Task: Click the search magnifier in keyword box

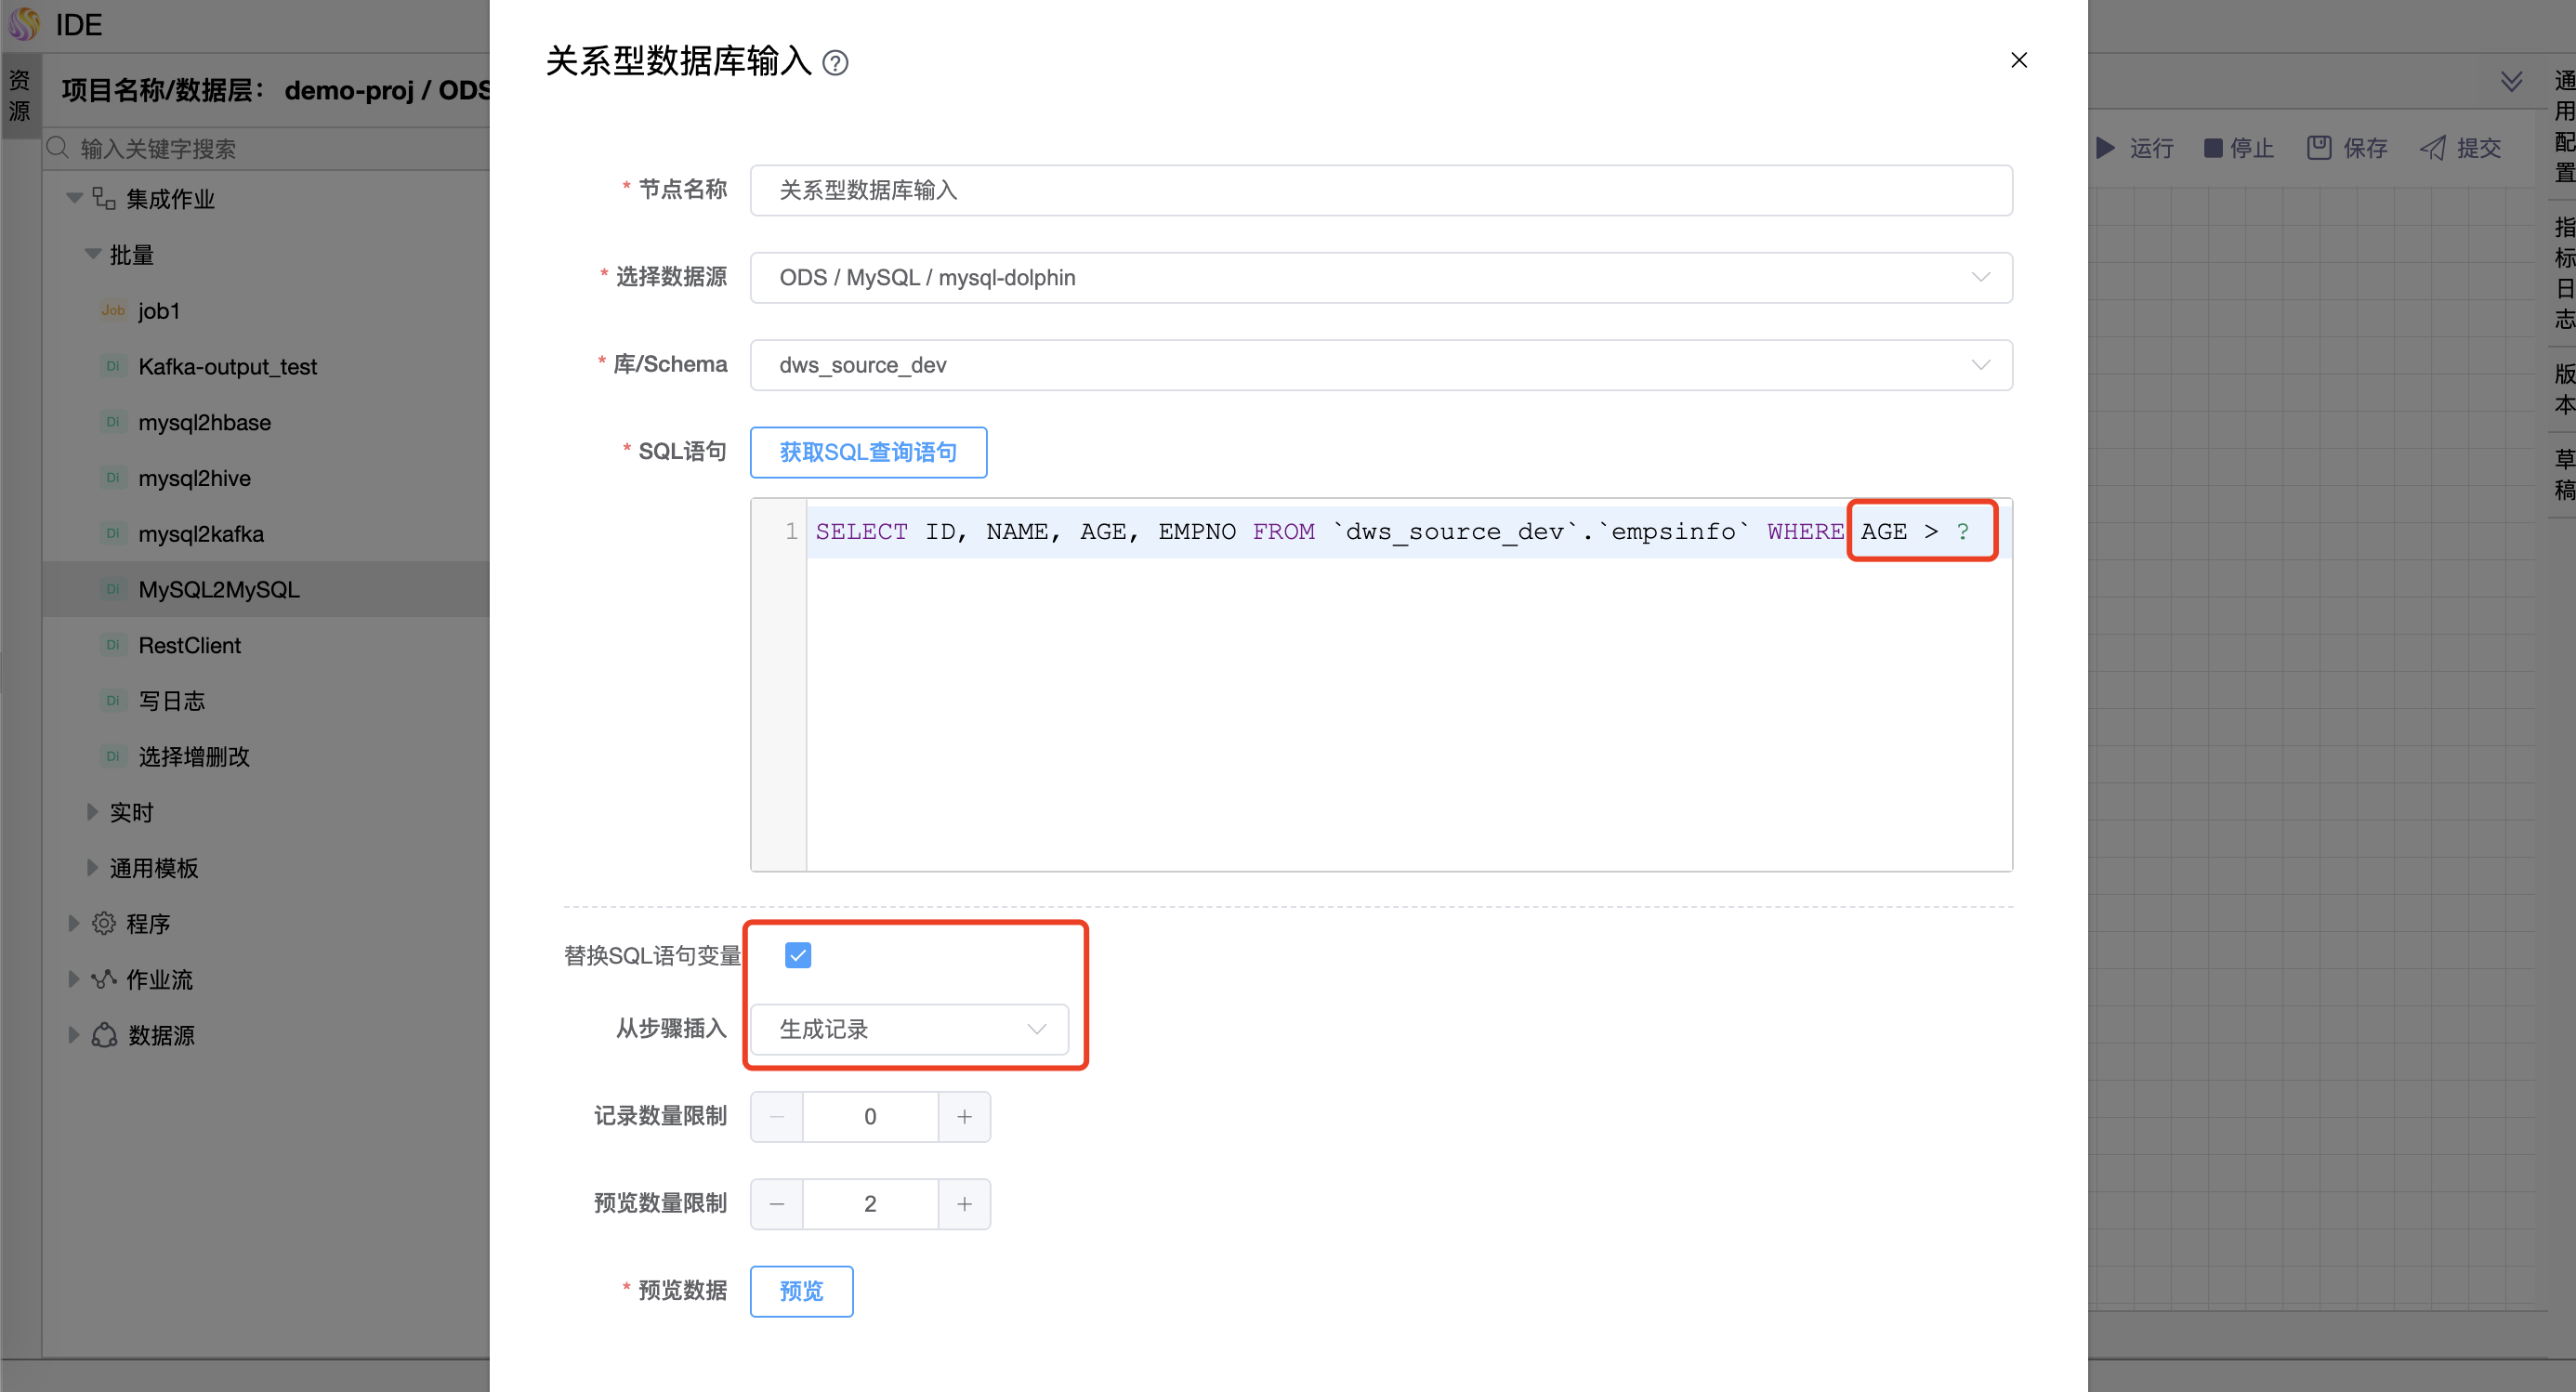Action: (57, 148)
